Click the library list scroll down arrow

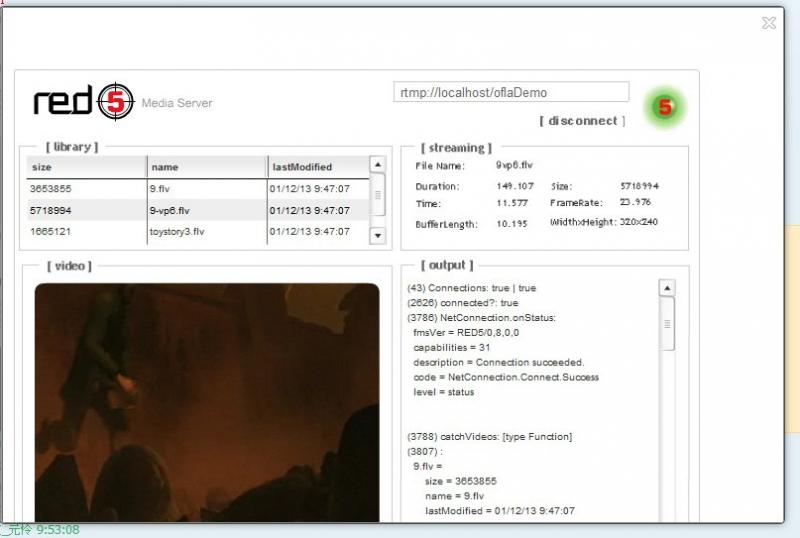(378, 236)
